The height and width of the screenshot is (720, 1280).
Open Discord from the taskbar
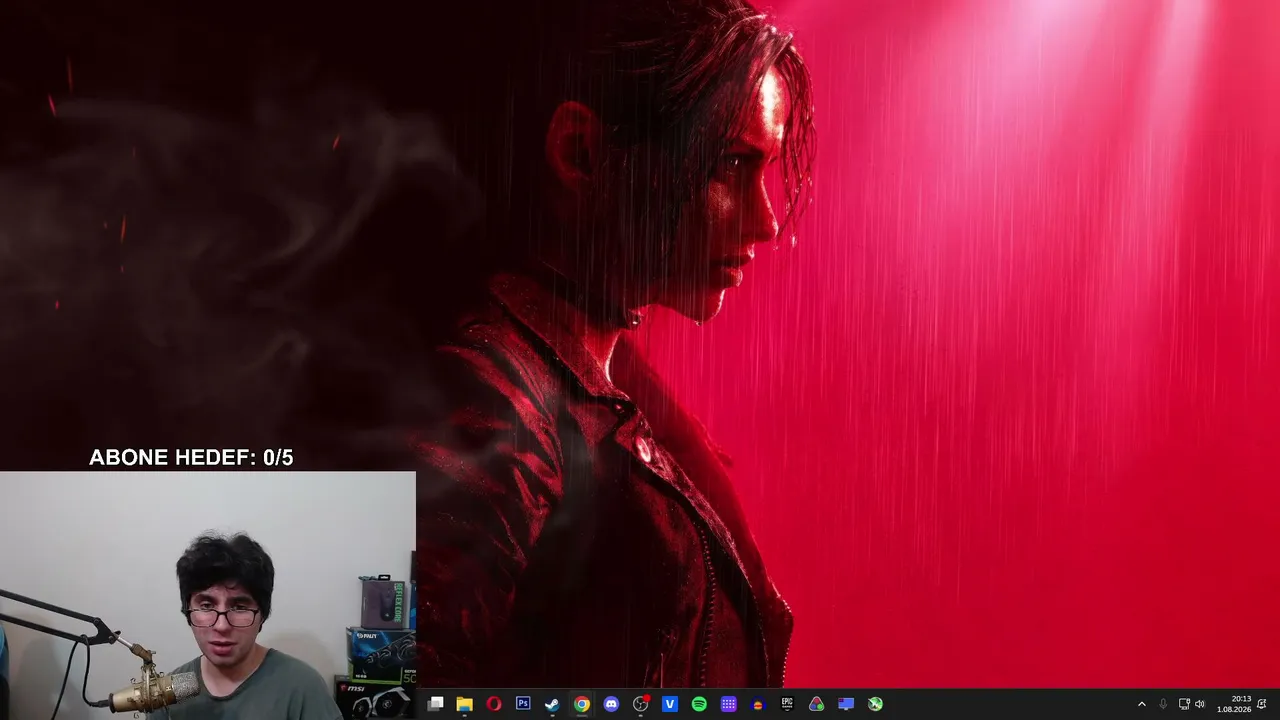[611, 704]
